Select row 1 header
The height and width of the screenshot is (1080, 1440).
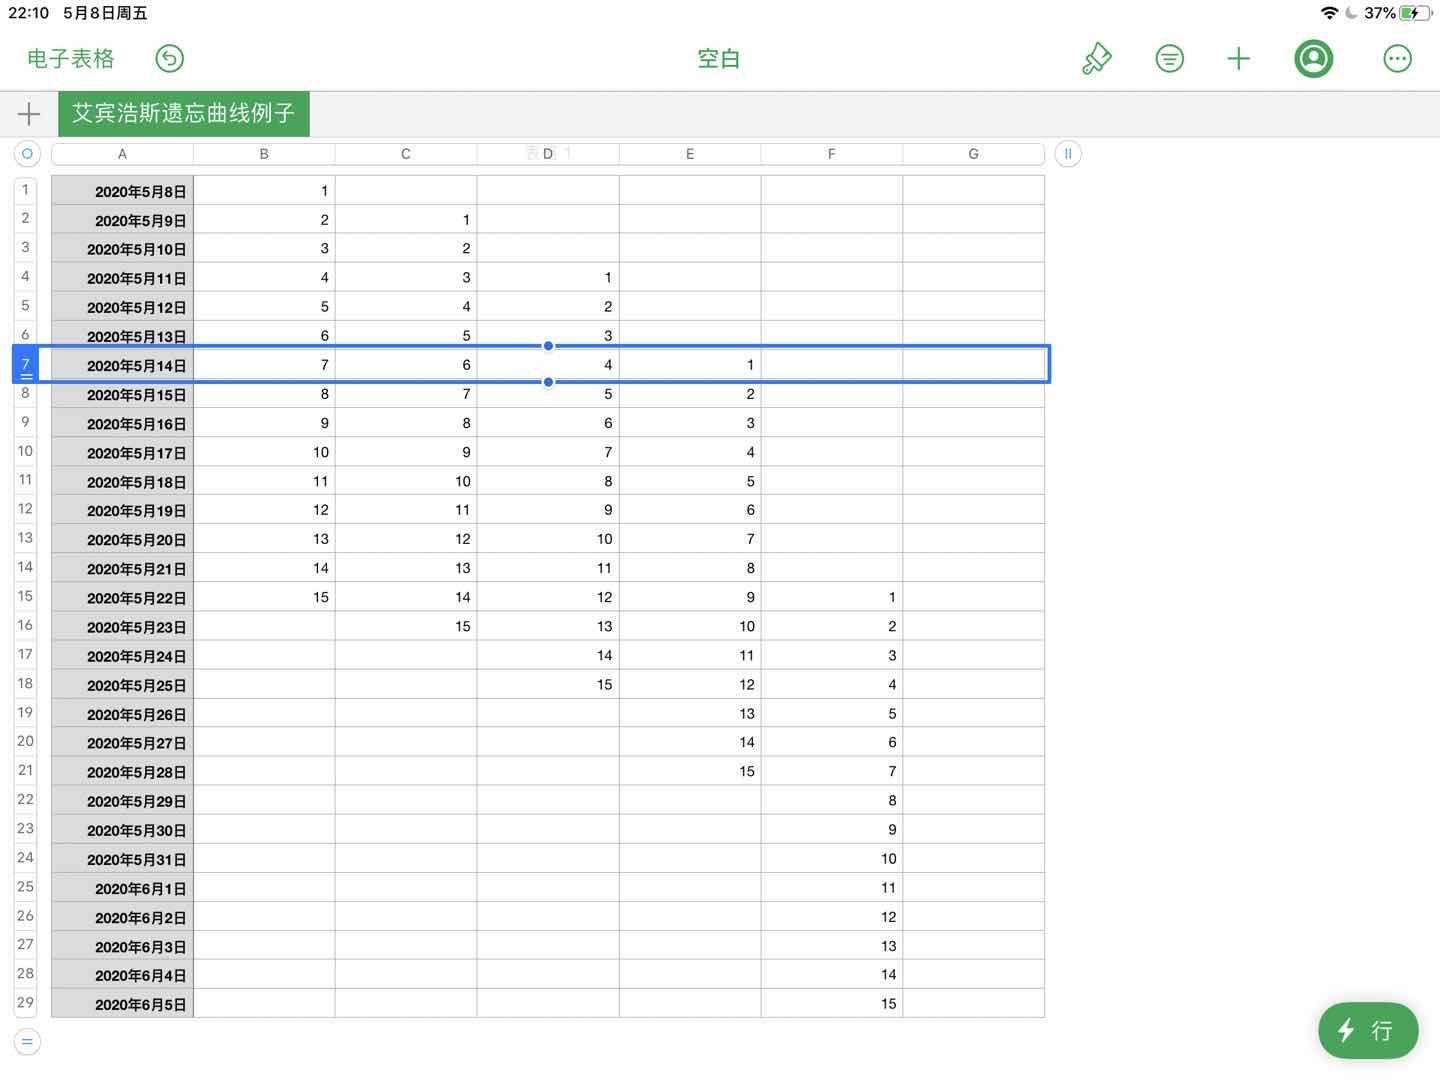coord(25,190)
